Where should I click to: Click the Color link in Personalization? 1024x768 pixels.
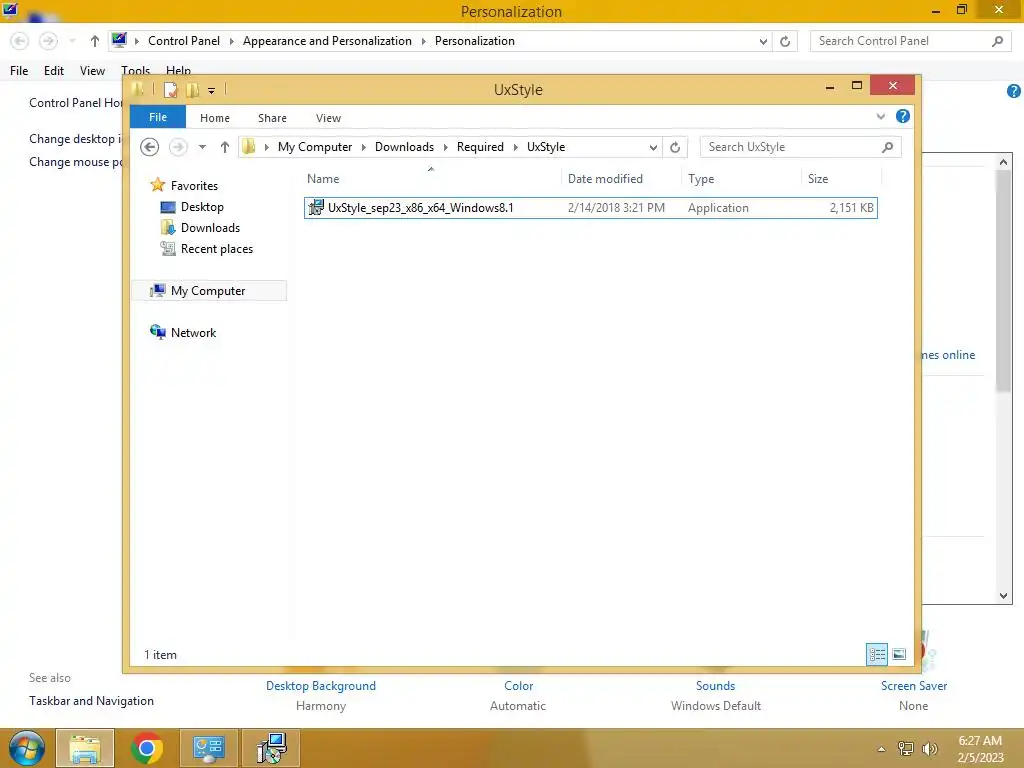519,686
